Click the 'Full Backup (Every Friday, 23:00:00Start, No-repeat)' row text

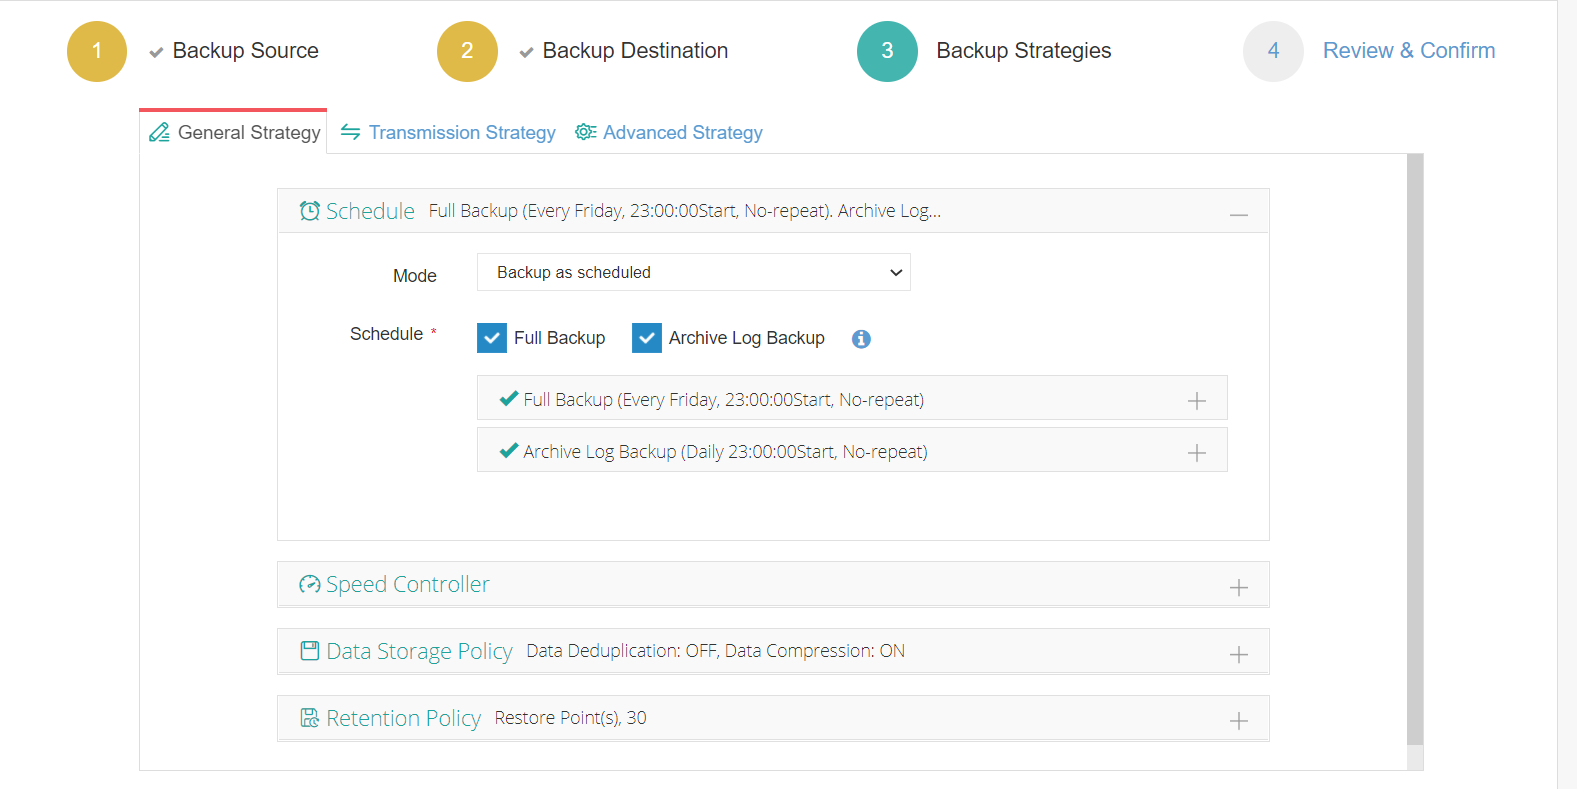click(724, 400)
